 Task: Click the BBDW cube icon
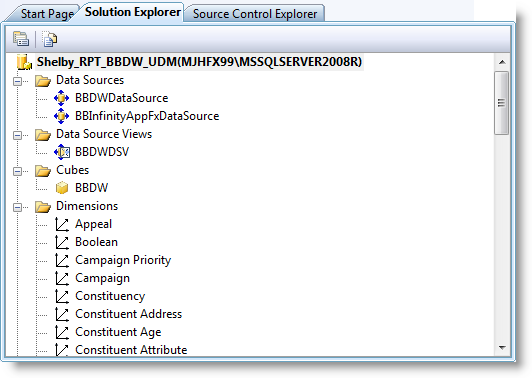click(62, 188)
